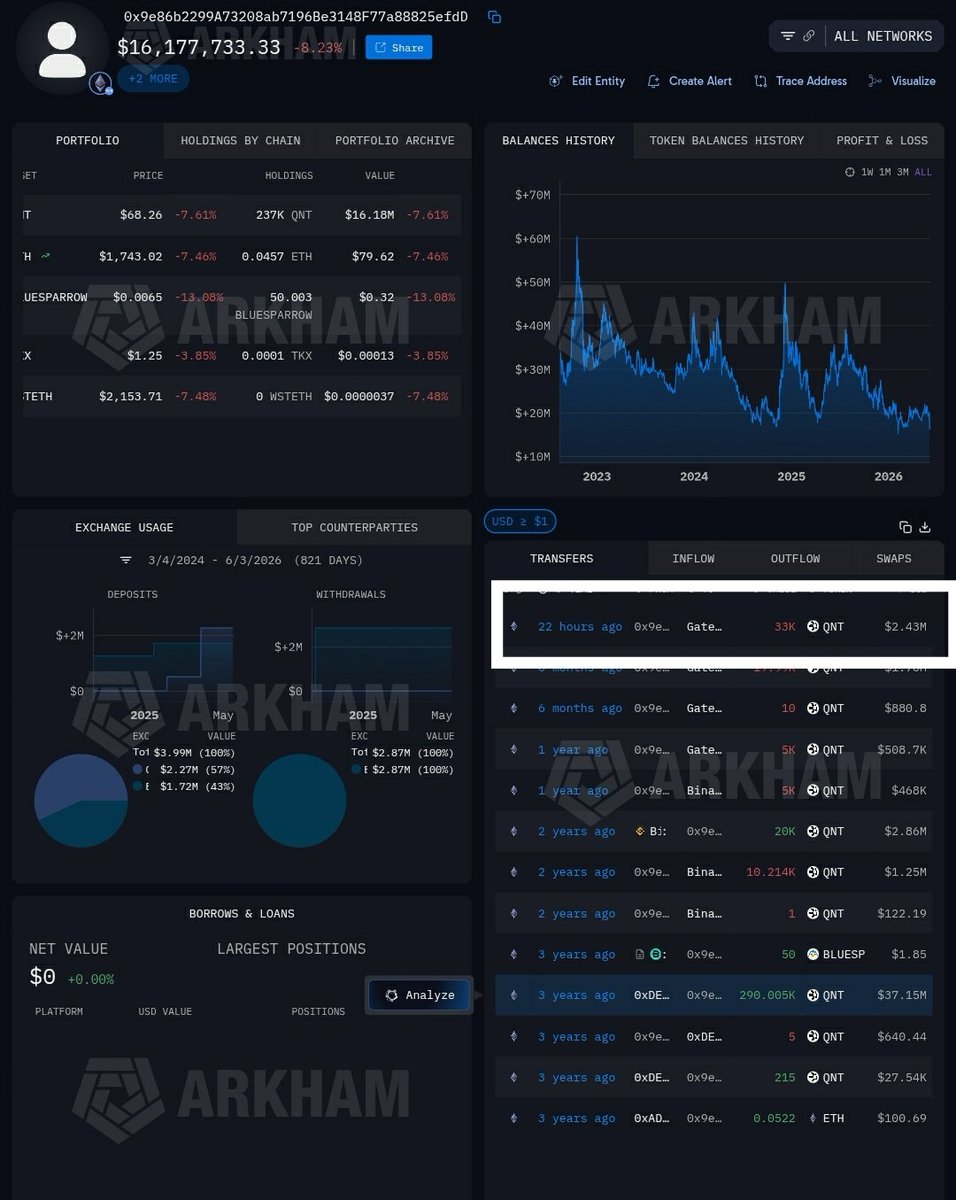Screen dimensions: 956x1200
Task: Click the QNT token icon in the $508.7K row
Action: pyautogui.click(x=813, y=749)
